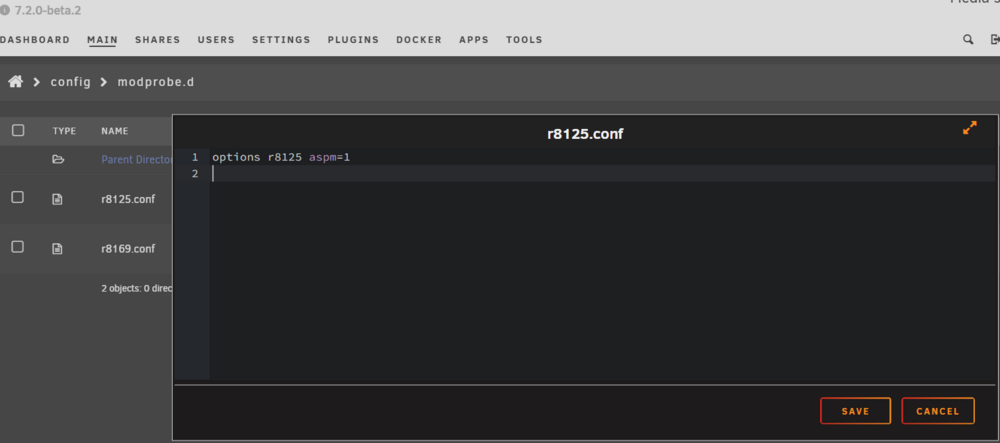Open the Settings menu

click(281, 40)
